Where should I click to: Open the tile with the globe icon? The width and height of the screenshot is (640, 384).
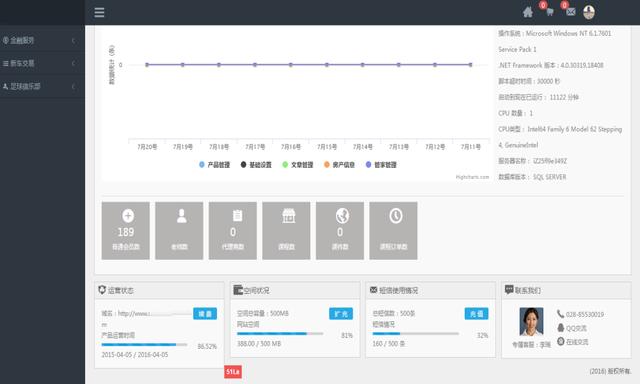pyautogui.click(x=340, y=231)
